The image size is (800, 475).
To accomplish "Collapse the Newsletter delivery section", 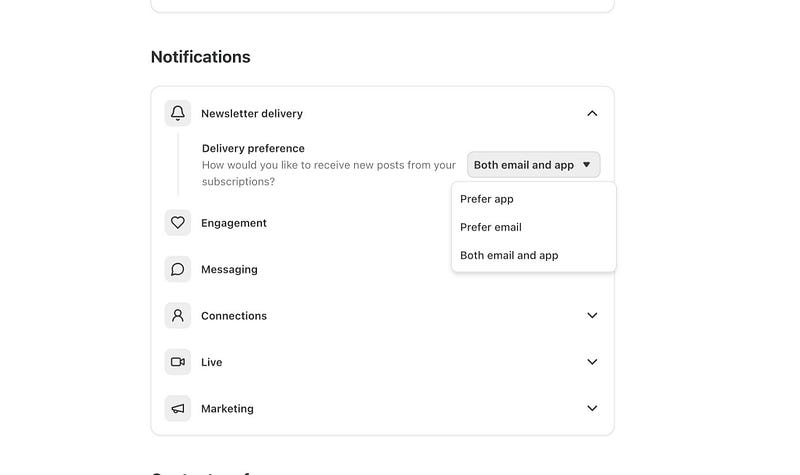I will pyautogui.click(x=592, y=113).
